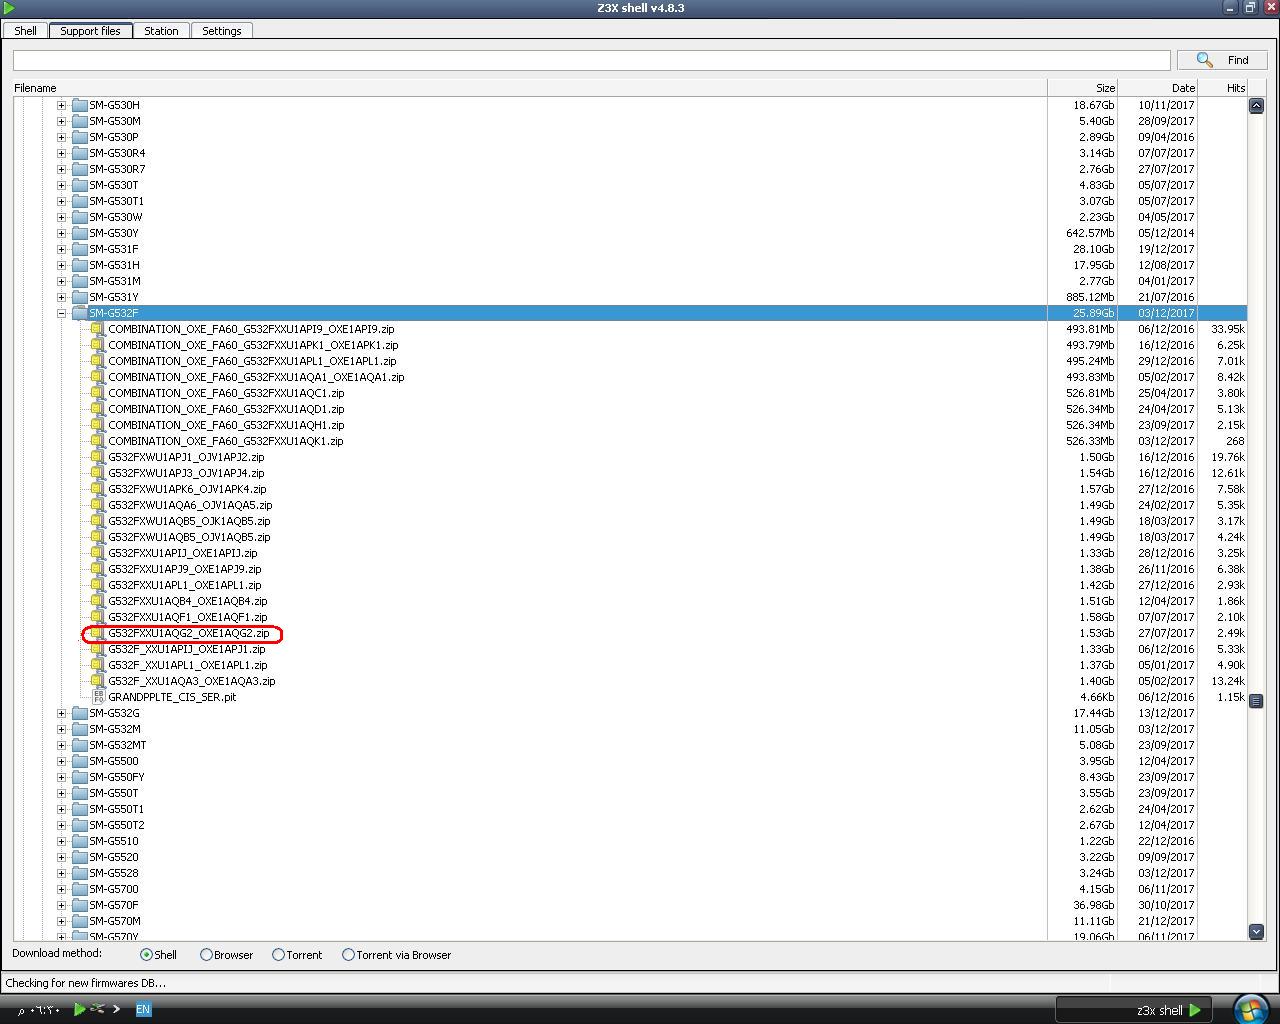Expand the SM-G530Y folder
This screenshot has width=1280, height=1024.
pos(62,233)
